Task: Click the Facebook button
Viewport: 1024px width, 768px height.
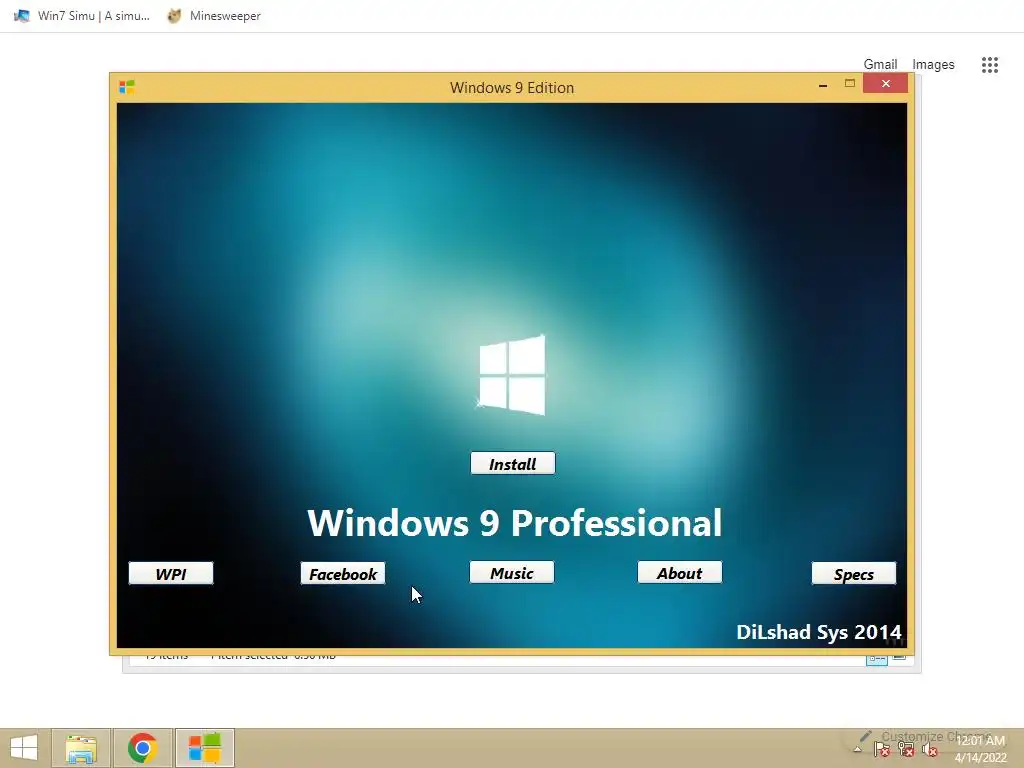Action: (343, 573)
